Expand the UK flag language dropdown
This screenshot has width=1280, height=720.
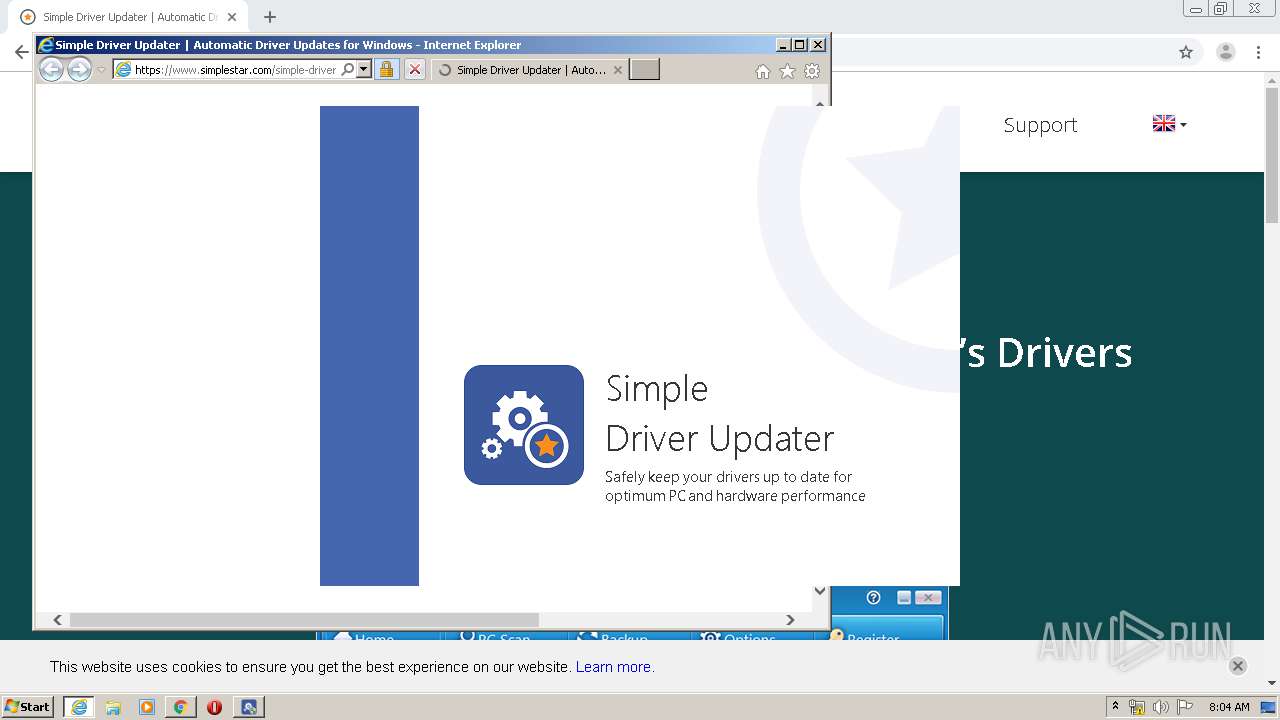(1169, 124)
